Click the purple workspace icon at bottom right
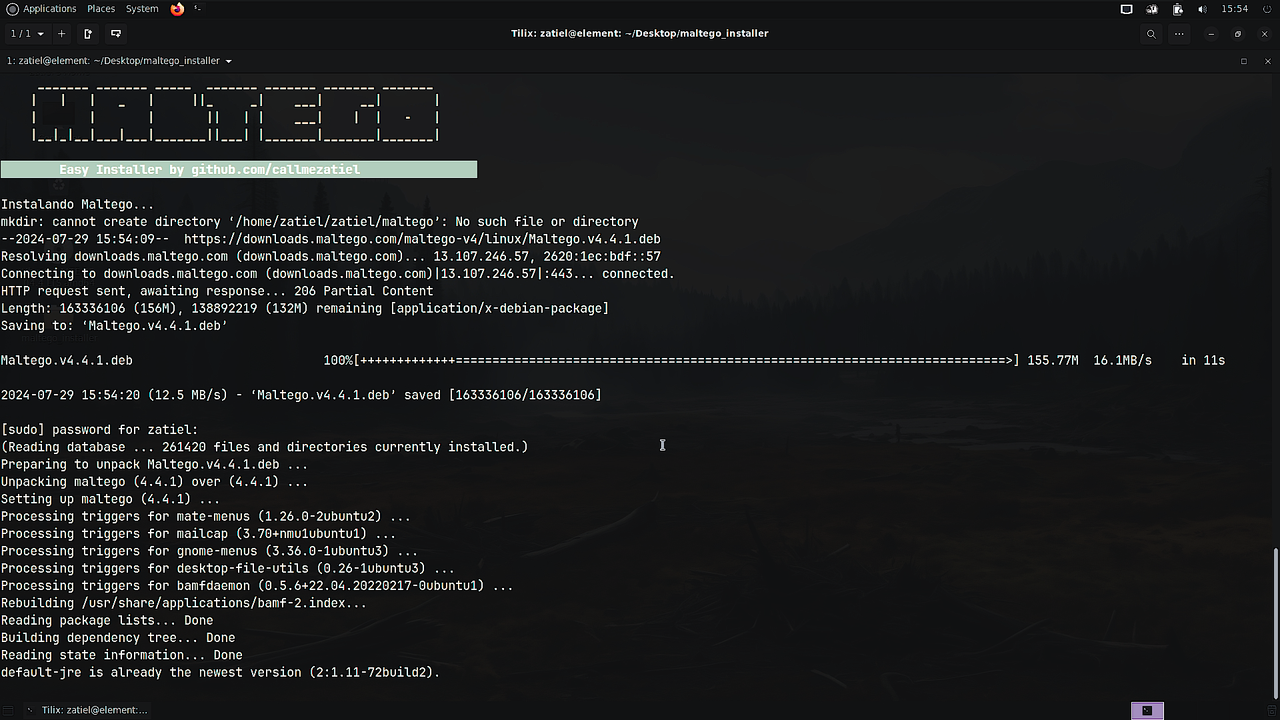1280x720 pixels. tap(1147, 710)
